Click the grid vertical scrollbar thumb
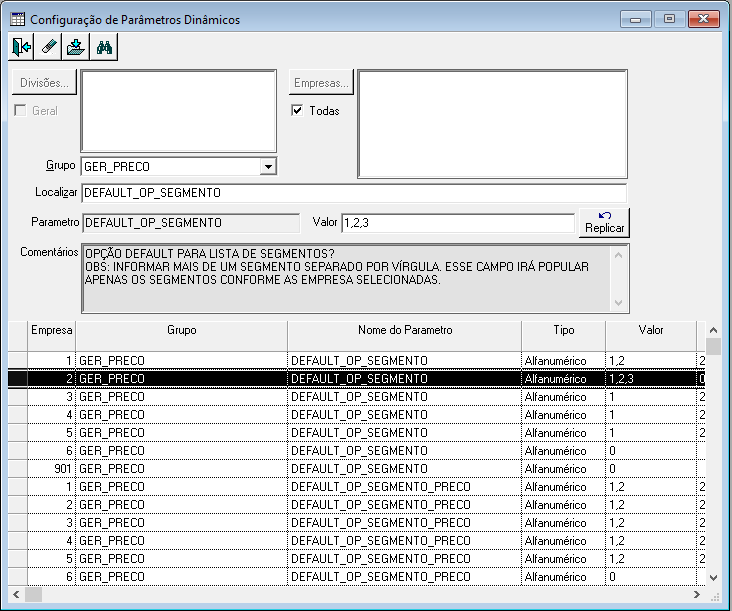The height and width of the screenshot is (611, 732). 713,346
